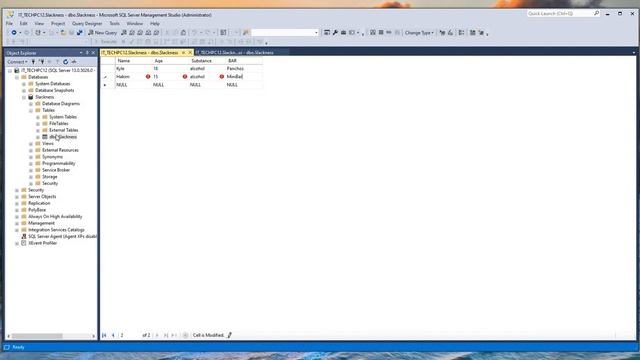This screenshot has width=640, height=360.
Task: Select the System Tables folder
Action: 63,117
